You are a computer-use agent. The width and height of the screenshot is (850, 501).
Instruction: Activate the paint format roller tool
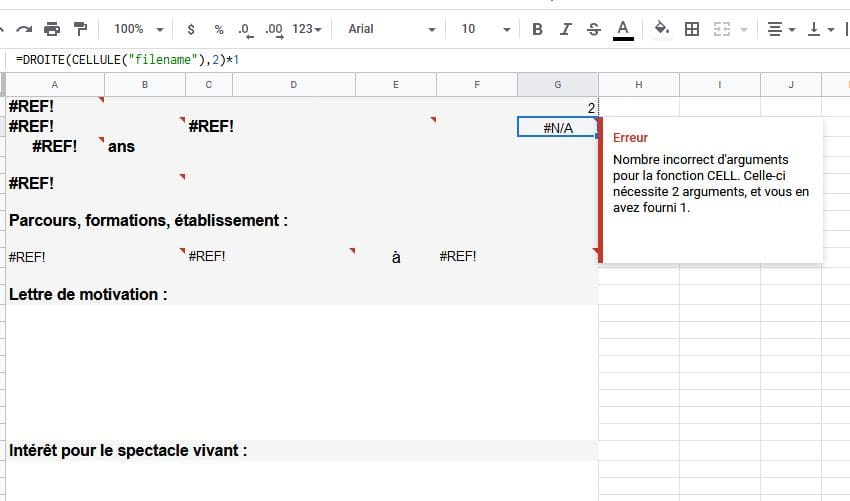click(x=81, y=29)
